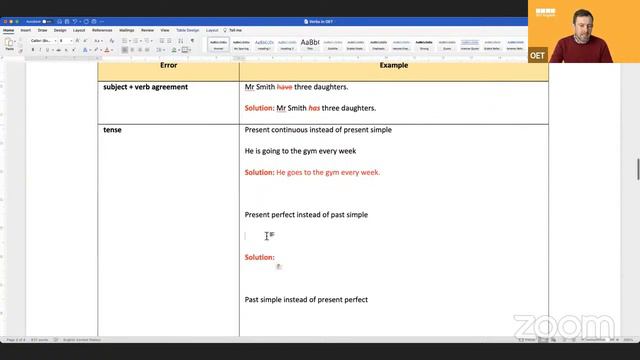Image resolution: width=640 pixels, height=360 pixels.
Task: Click the Format Painter brush icon
Action: click(20, 51)
